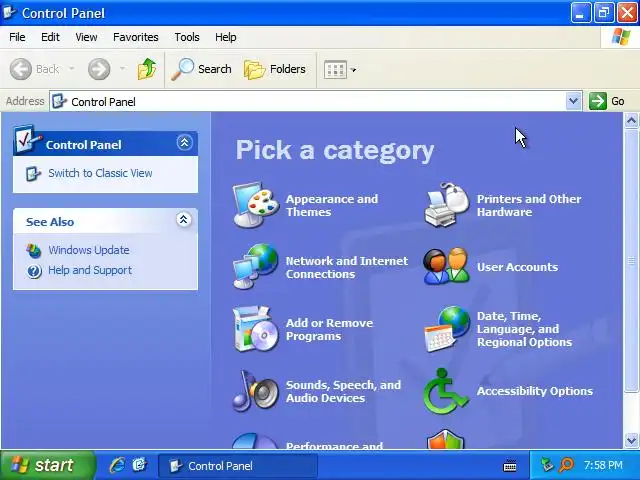Open the Tools menu
Viewport: 640px width, 480px height.
tap(187, 37)
